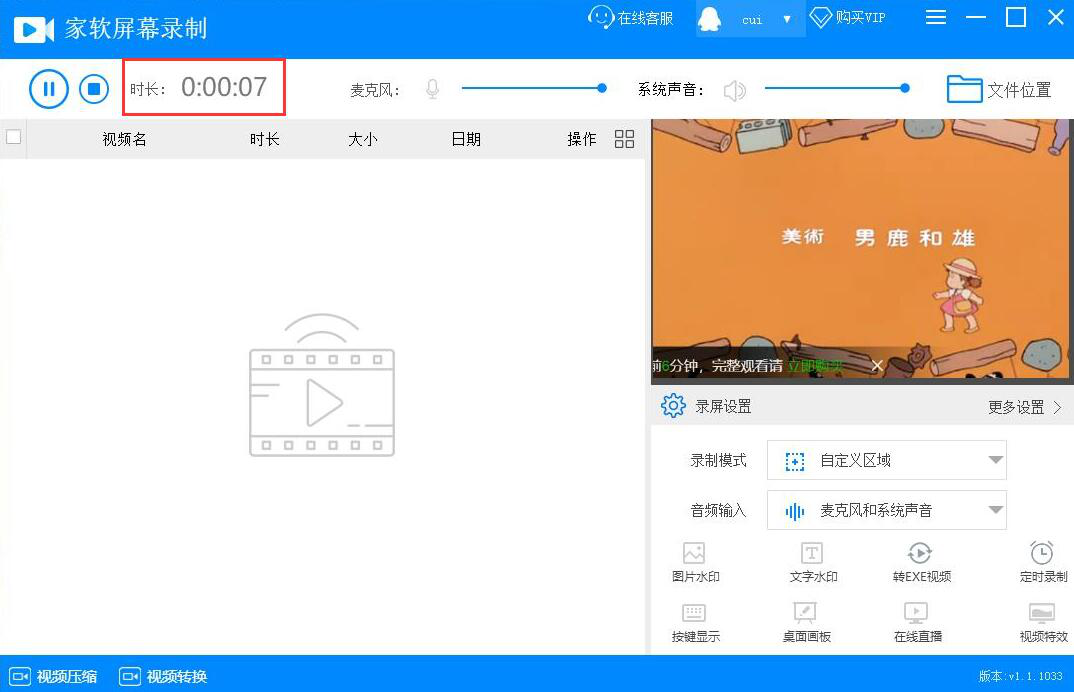The width and height of the screenshot is (1074, 692).
Task: Click the cui user avatar
Action: click(710, 19)
